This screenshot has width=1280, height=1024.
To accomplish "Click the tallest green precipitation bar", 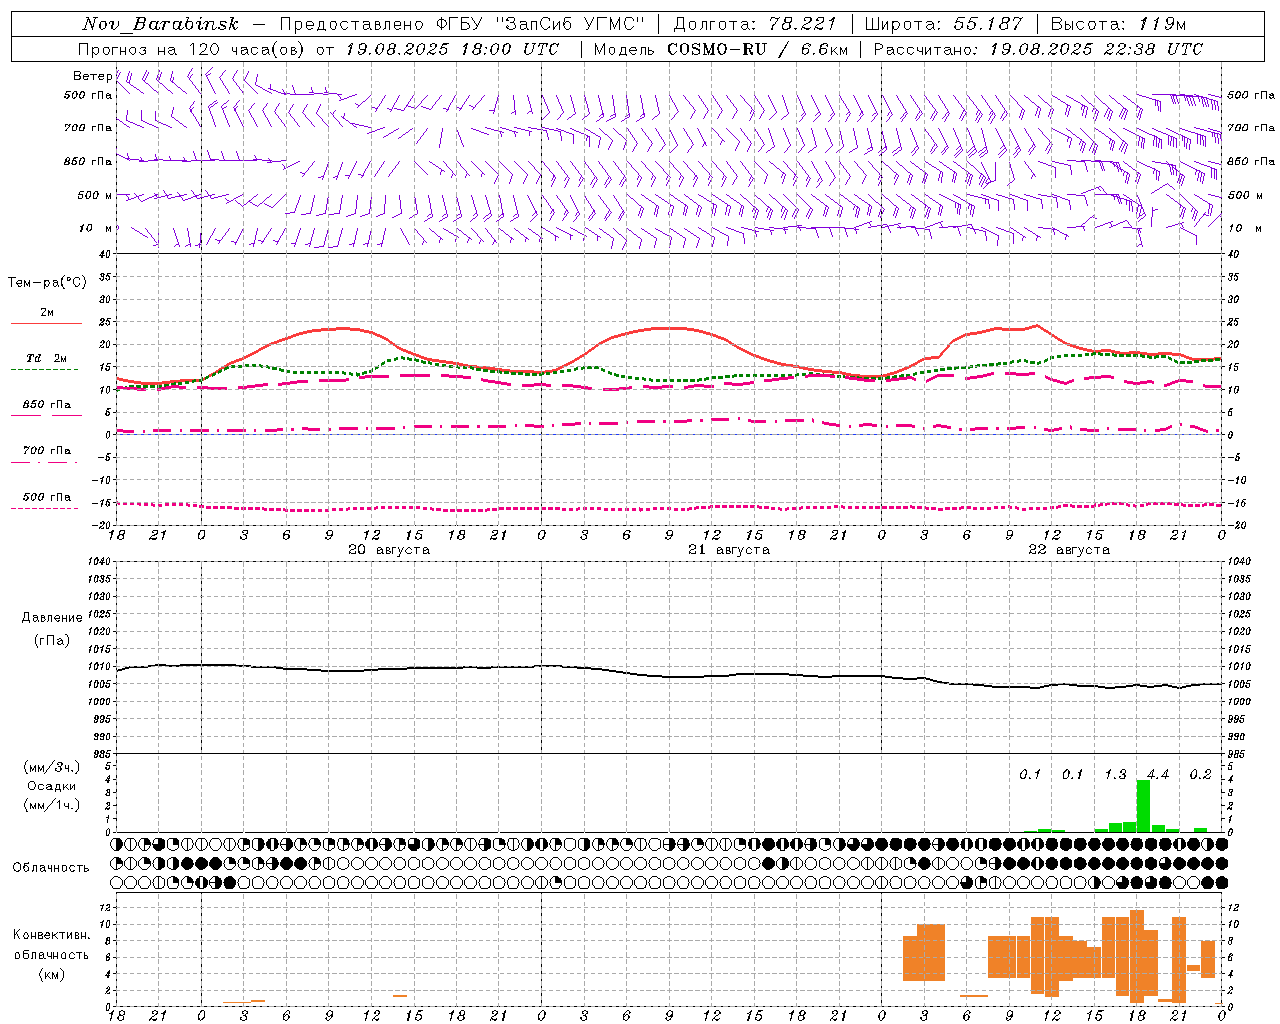I will coord(1143,806).
